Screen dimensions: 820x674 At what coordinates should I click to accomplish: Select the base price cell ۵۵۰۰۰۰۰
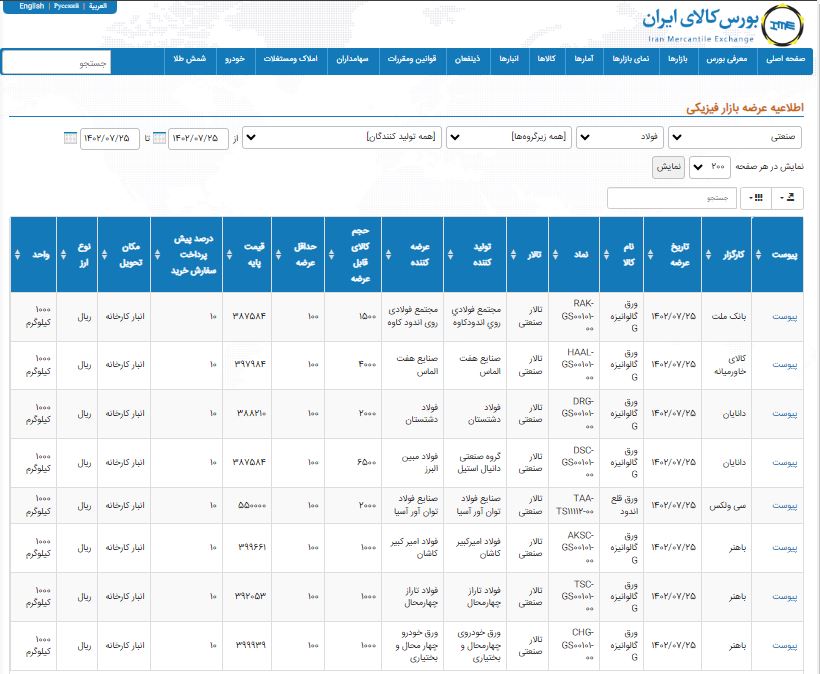point(247,506)
